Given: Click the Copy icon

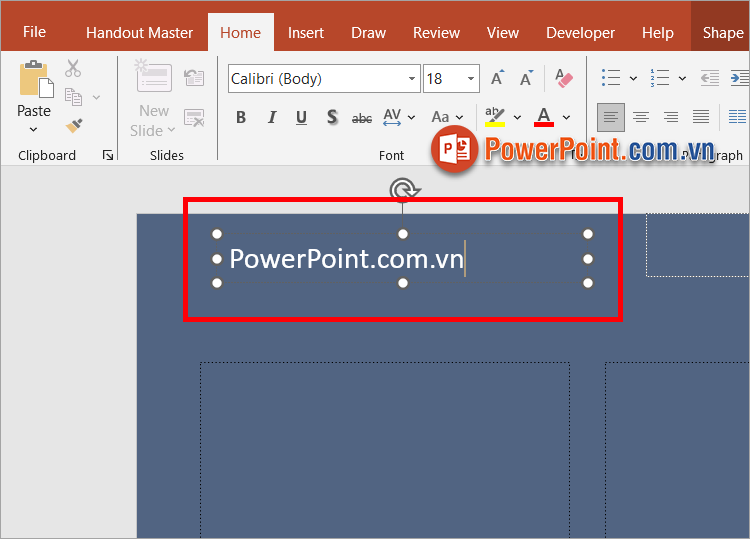Looking at the screenshot, I should pyautogui.click(x=73, y=97).
